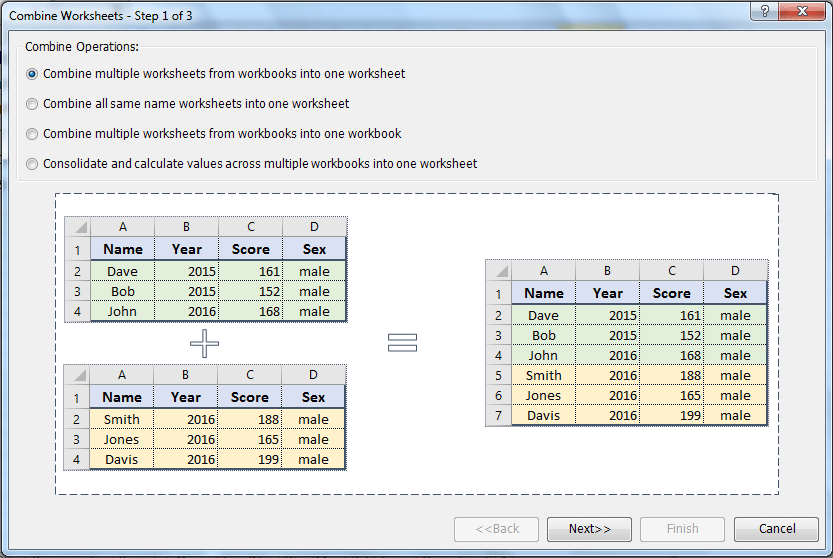Click the plus sign between the source tables
This screenshot has height=558, width=833.
[x=204, y=344]
